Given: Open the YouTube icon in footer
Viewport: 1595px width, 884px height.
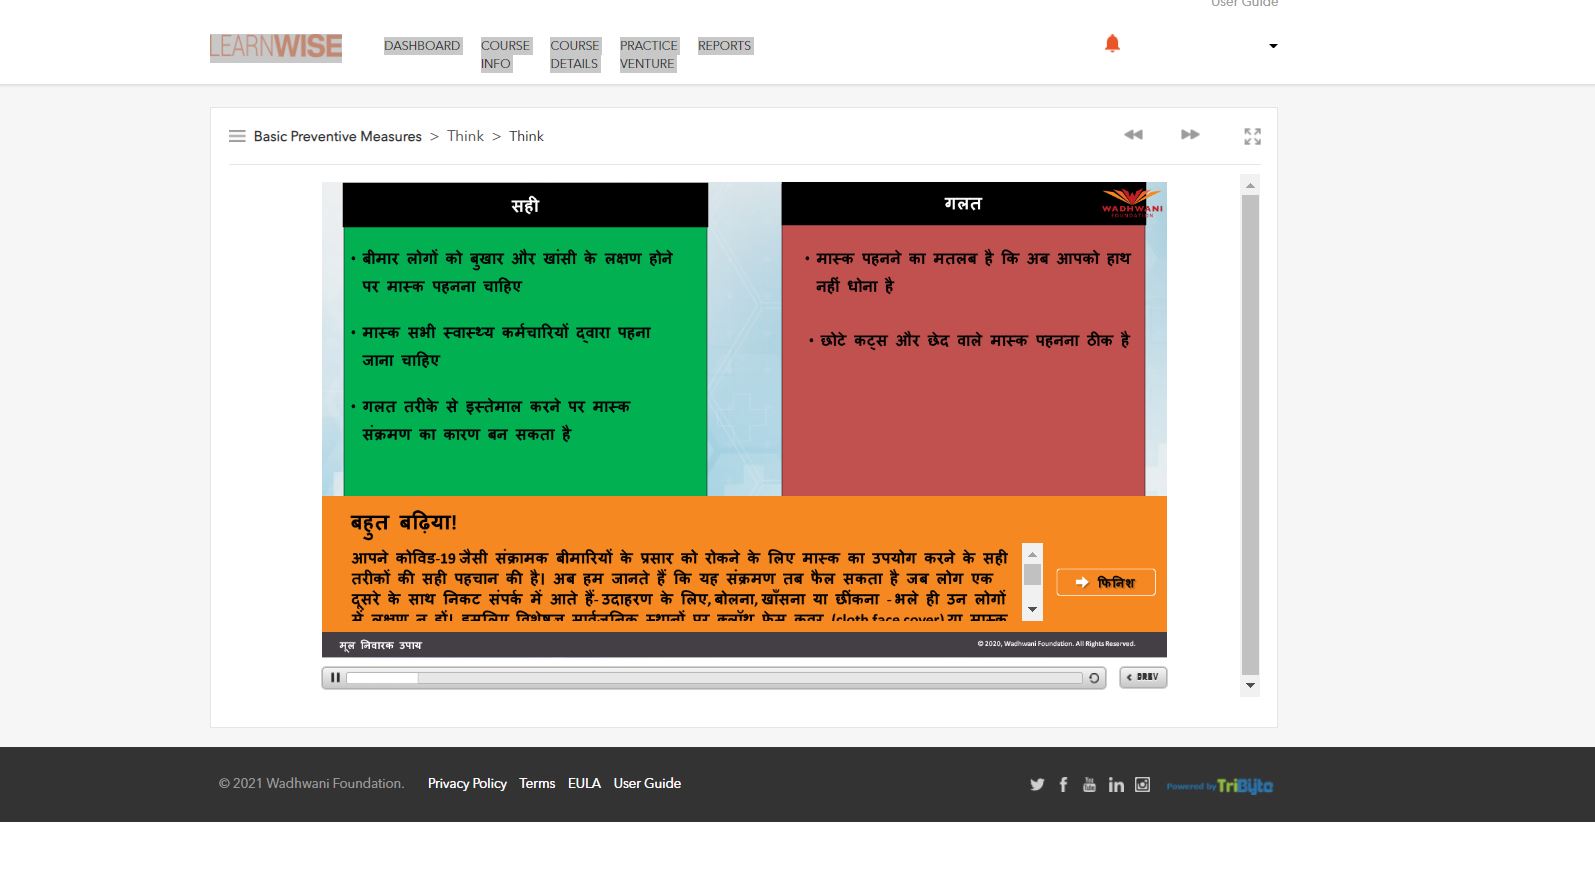Looking at the screenshot, I should point(1089,785).
